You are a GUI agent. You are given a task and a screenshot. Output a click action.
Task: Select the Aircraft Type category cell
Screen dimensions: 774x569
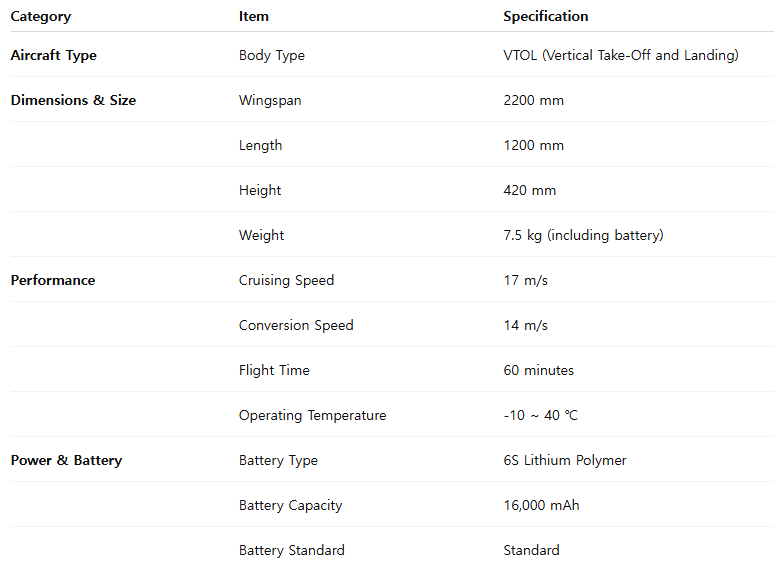coord(54,55)
